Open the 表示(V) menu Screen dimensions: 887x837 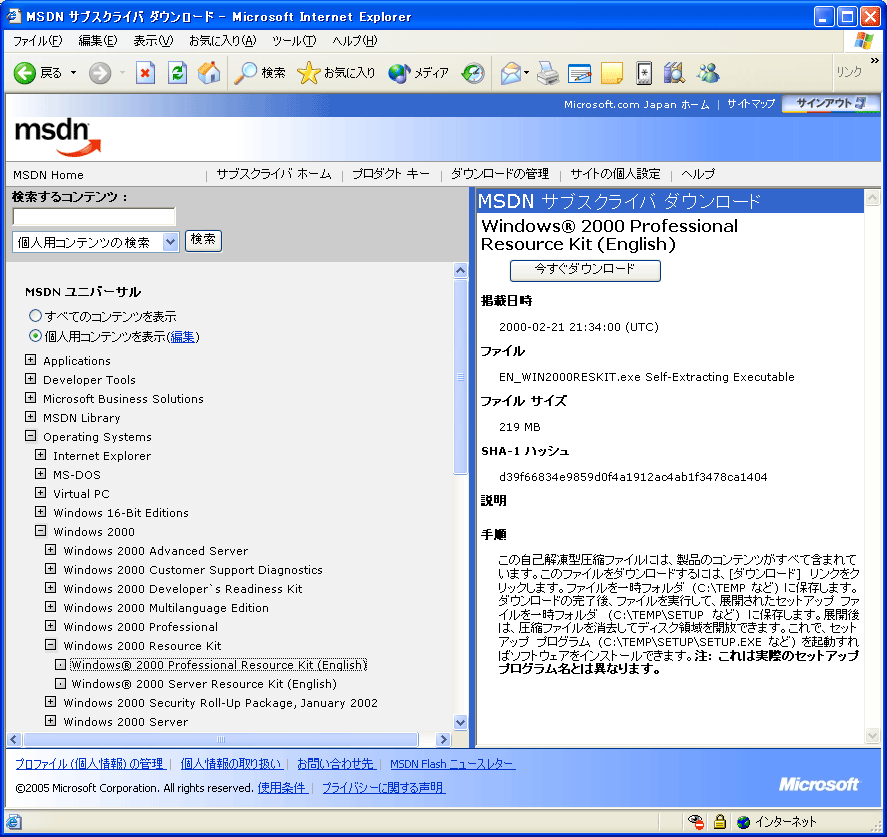(x=153, y=41)
